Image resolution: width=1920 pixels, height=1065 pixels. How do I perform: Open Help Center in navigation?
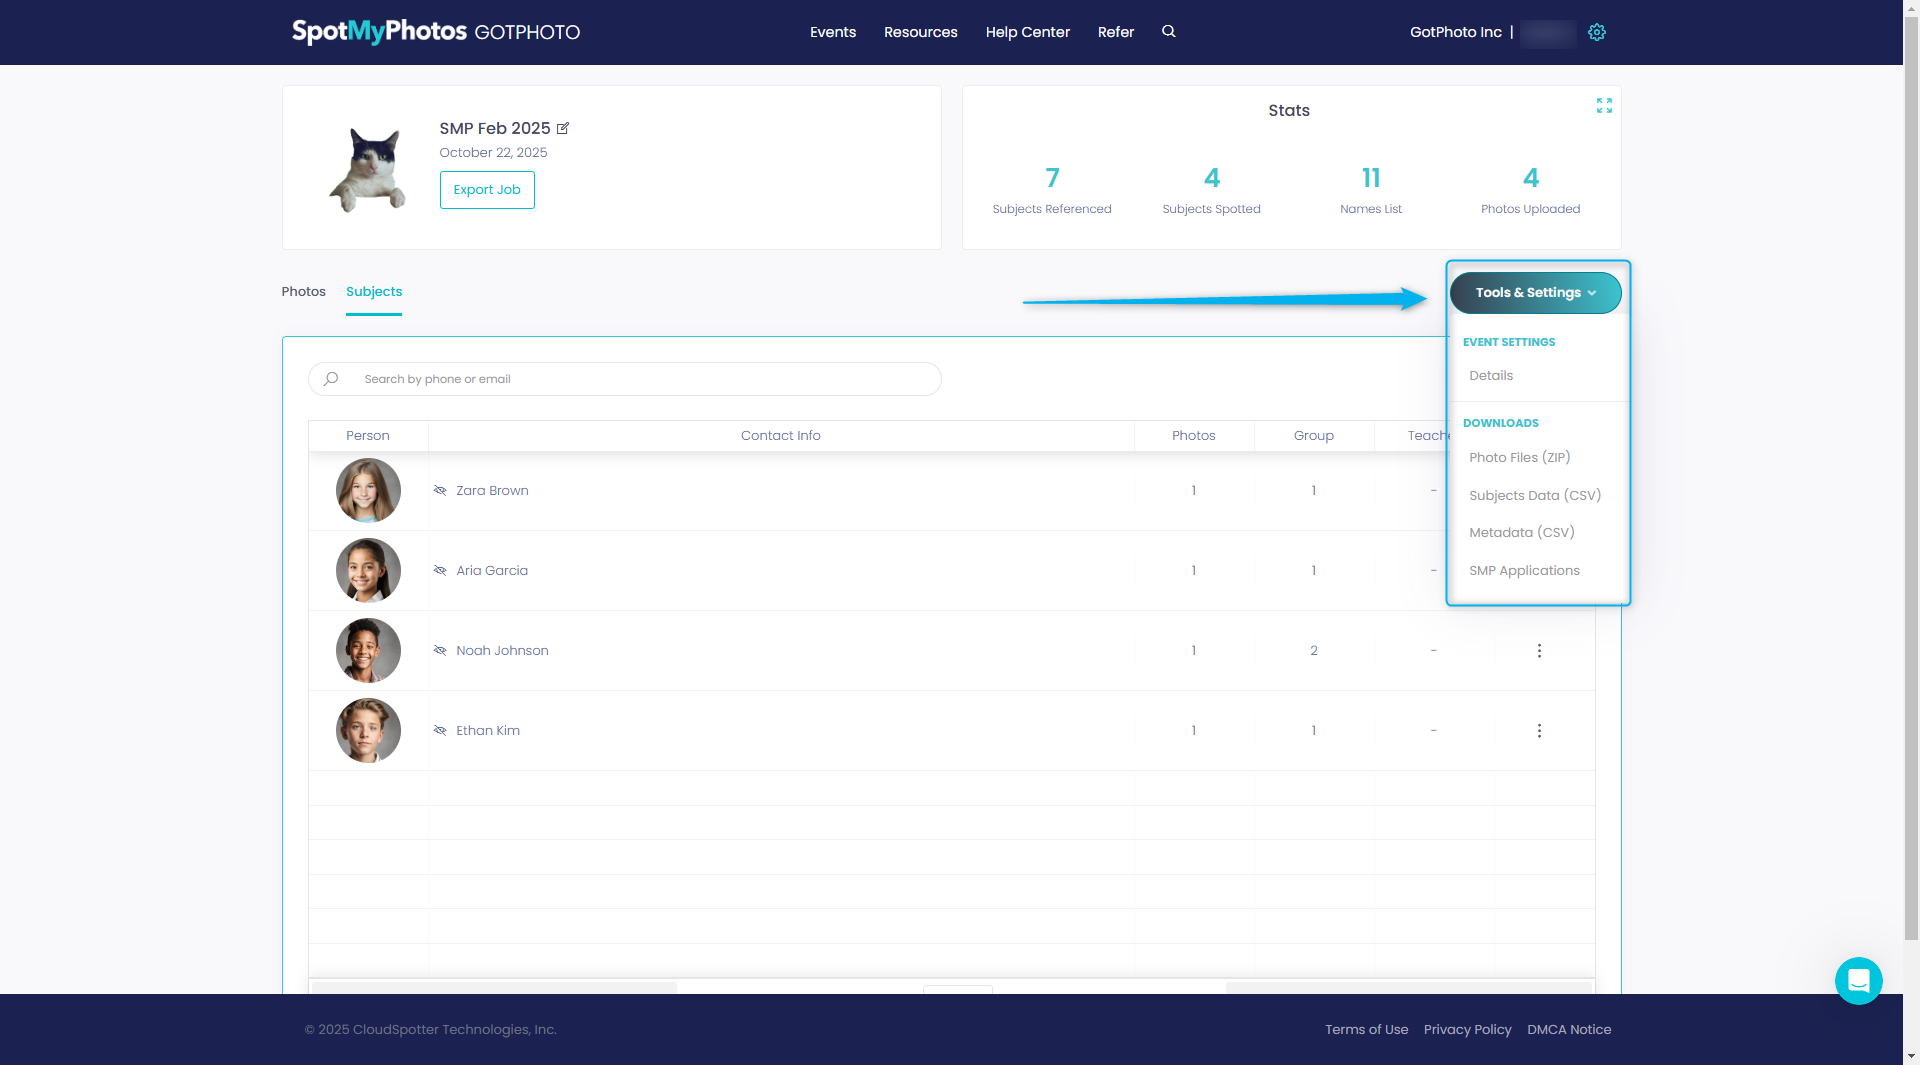(1027, 32)
